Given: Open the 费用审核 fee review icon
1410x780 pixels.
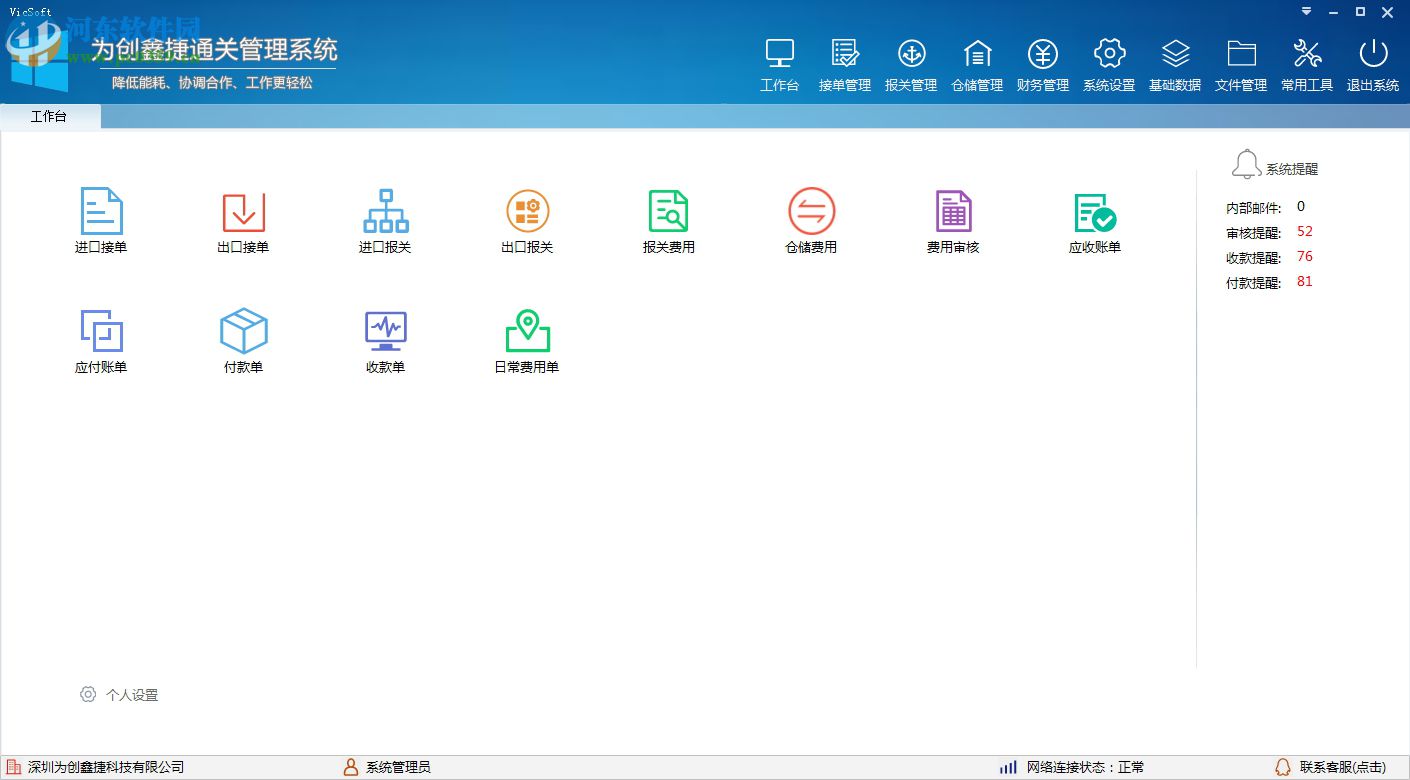Looking at the screenshot, I should tap(953, 211).
